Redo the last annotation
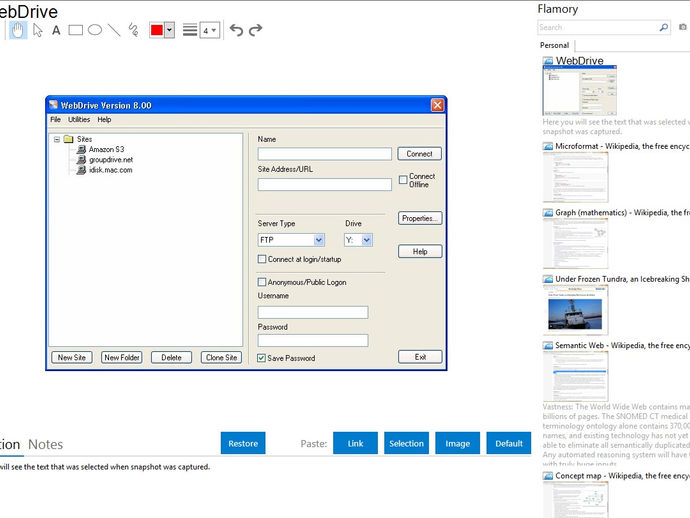This screenshot has width=690, height=518. click(255, 30)
